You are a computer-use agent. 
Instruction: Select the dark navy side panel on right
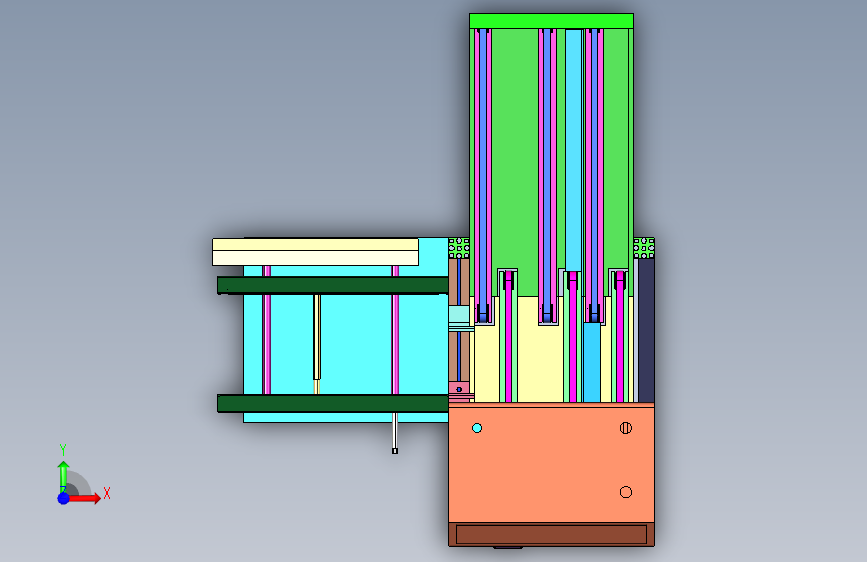tap(646, 330)
